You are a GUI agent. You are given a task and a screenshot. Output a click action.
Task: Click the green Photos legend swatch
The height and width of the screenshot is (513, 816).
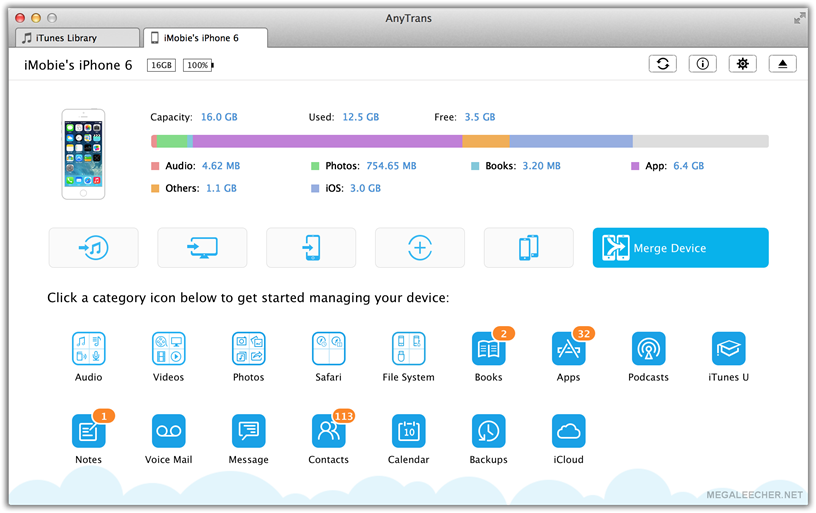point(315,166)
